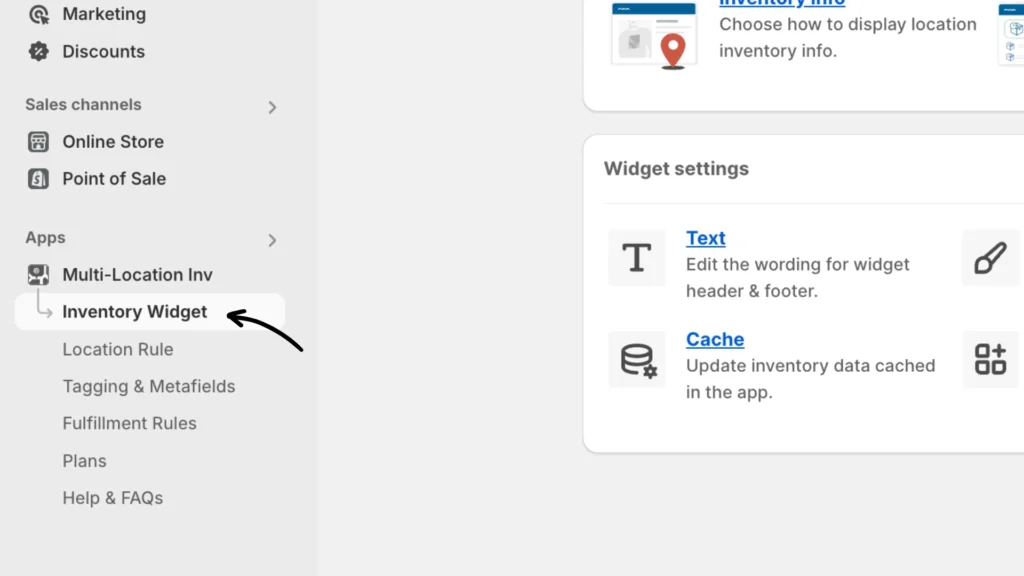Screen dimensions: 1024x576
Task: Open the Cache settings link
Action: (x=715, y=339)
